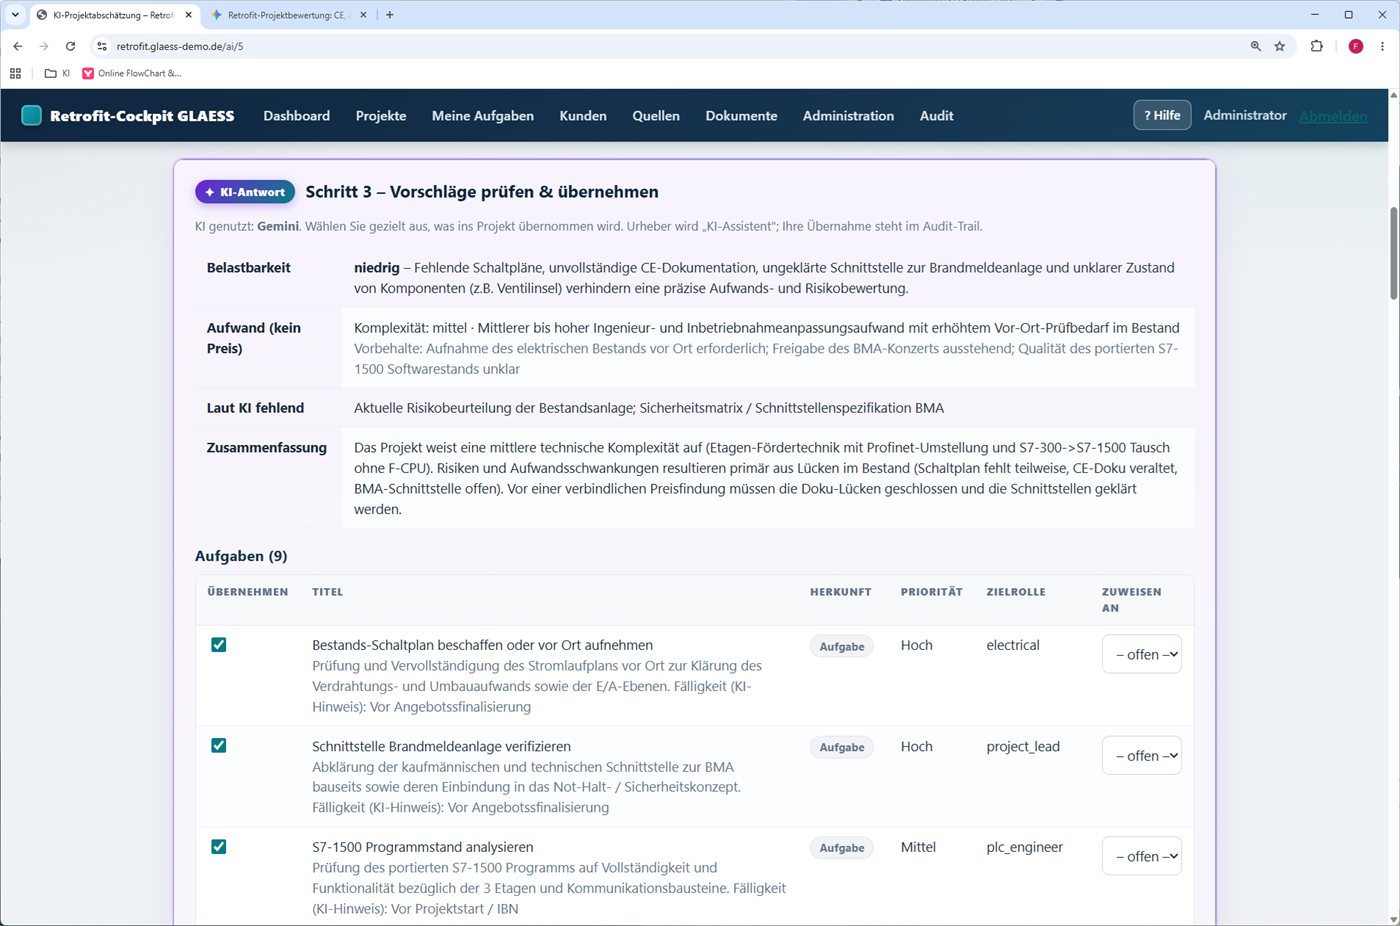Click the electrical Zielrolle cell

(x=1013, y=645)
